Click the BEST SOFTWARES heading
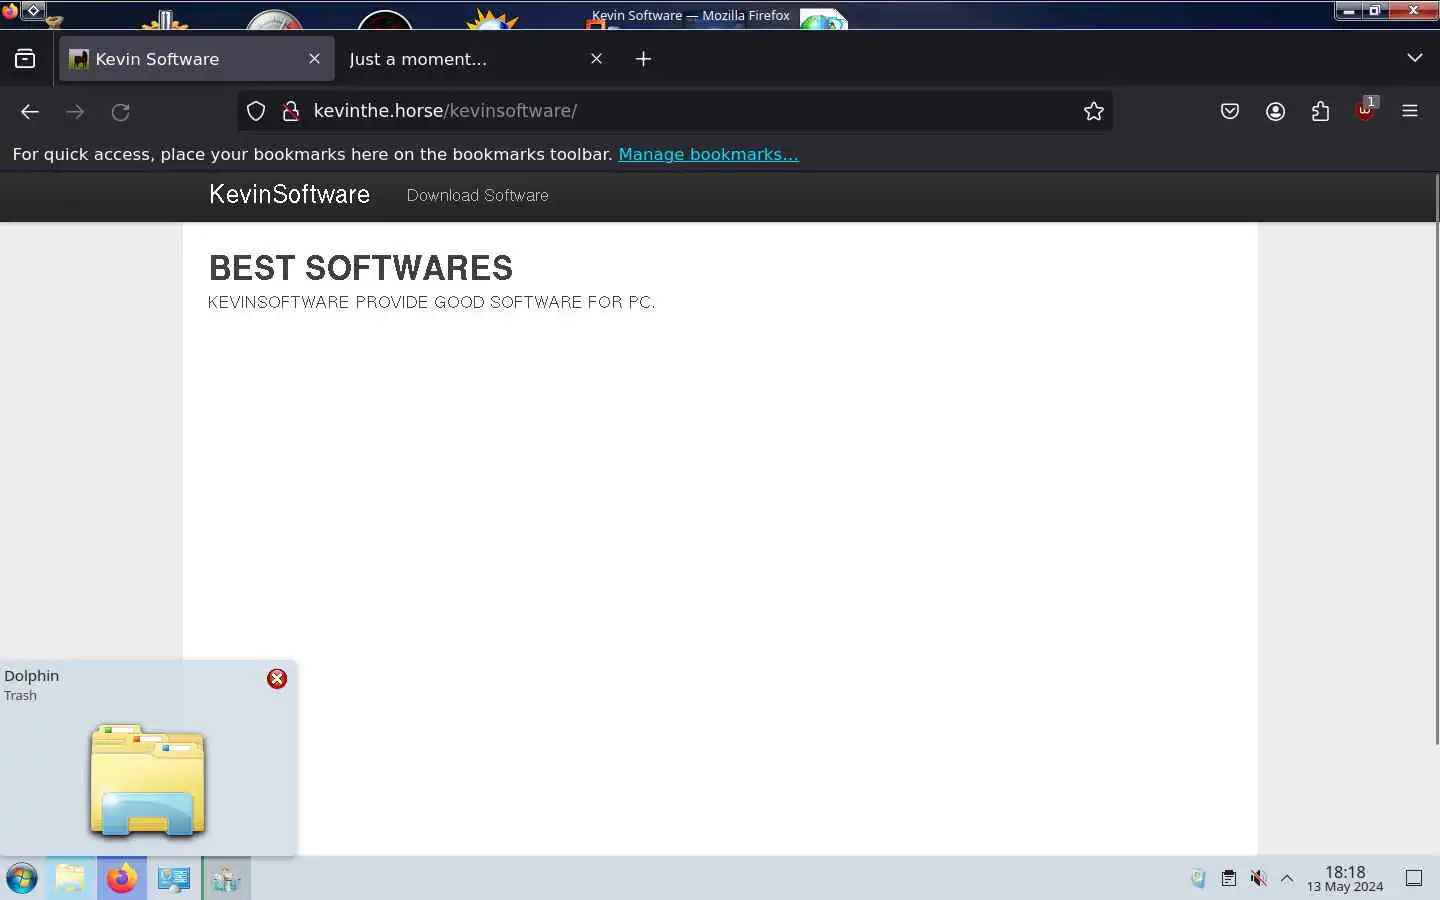The height and width of the screenshot is (900, 1440). [360, 268]
